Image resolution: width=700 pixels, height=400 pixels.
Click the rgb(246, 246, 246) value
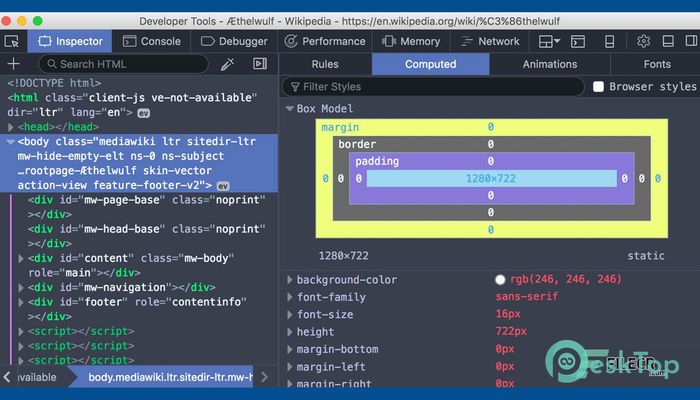pos(566,279)
